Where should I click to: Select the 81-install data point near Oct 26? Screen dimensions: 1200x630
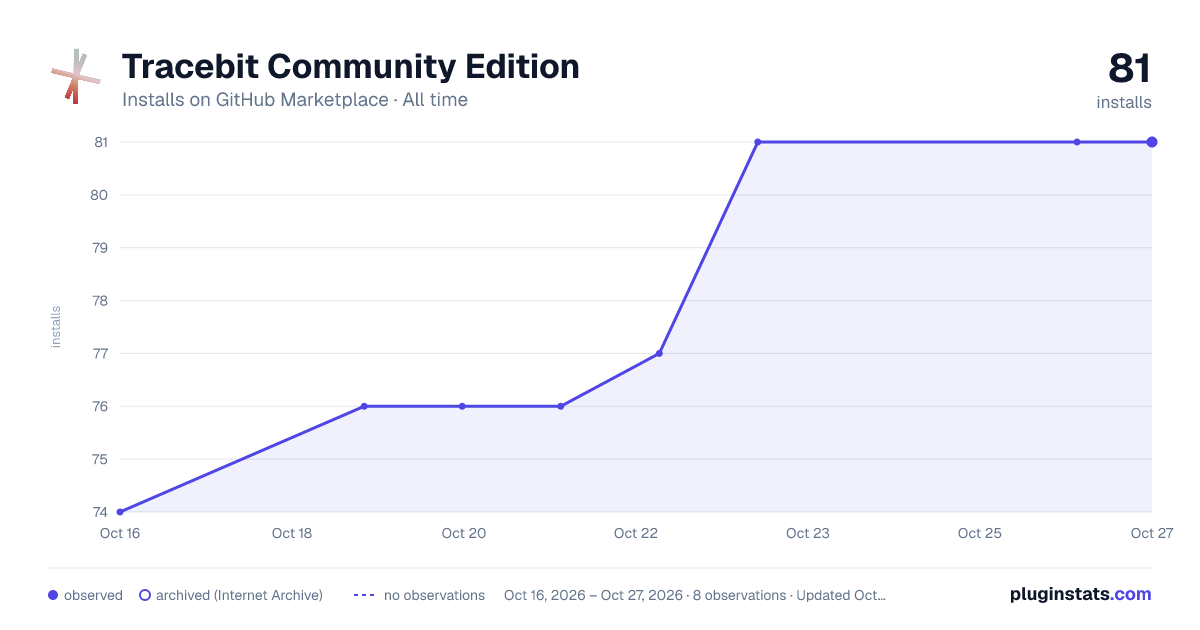1077,142
